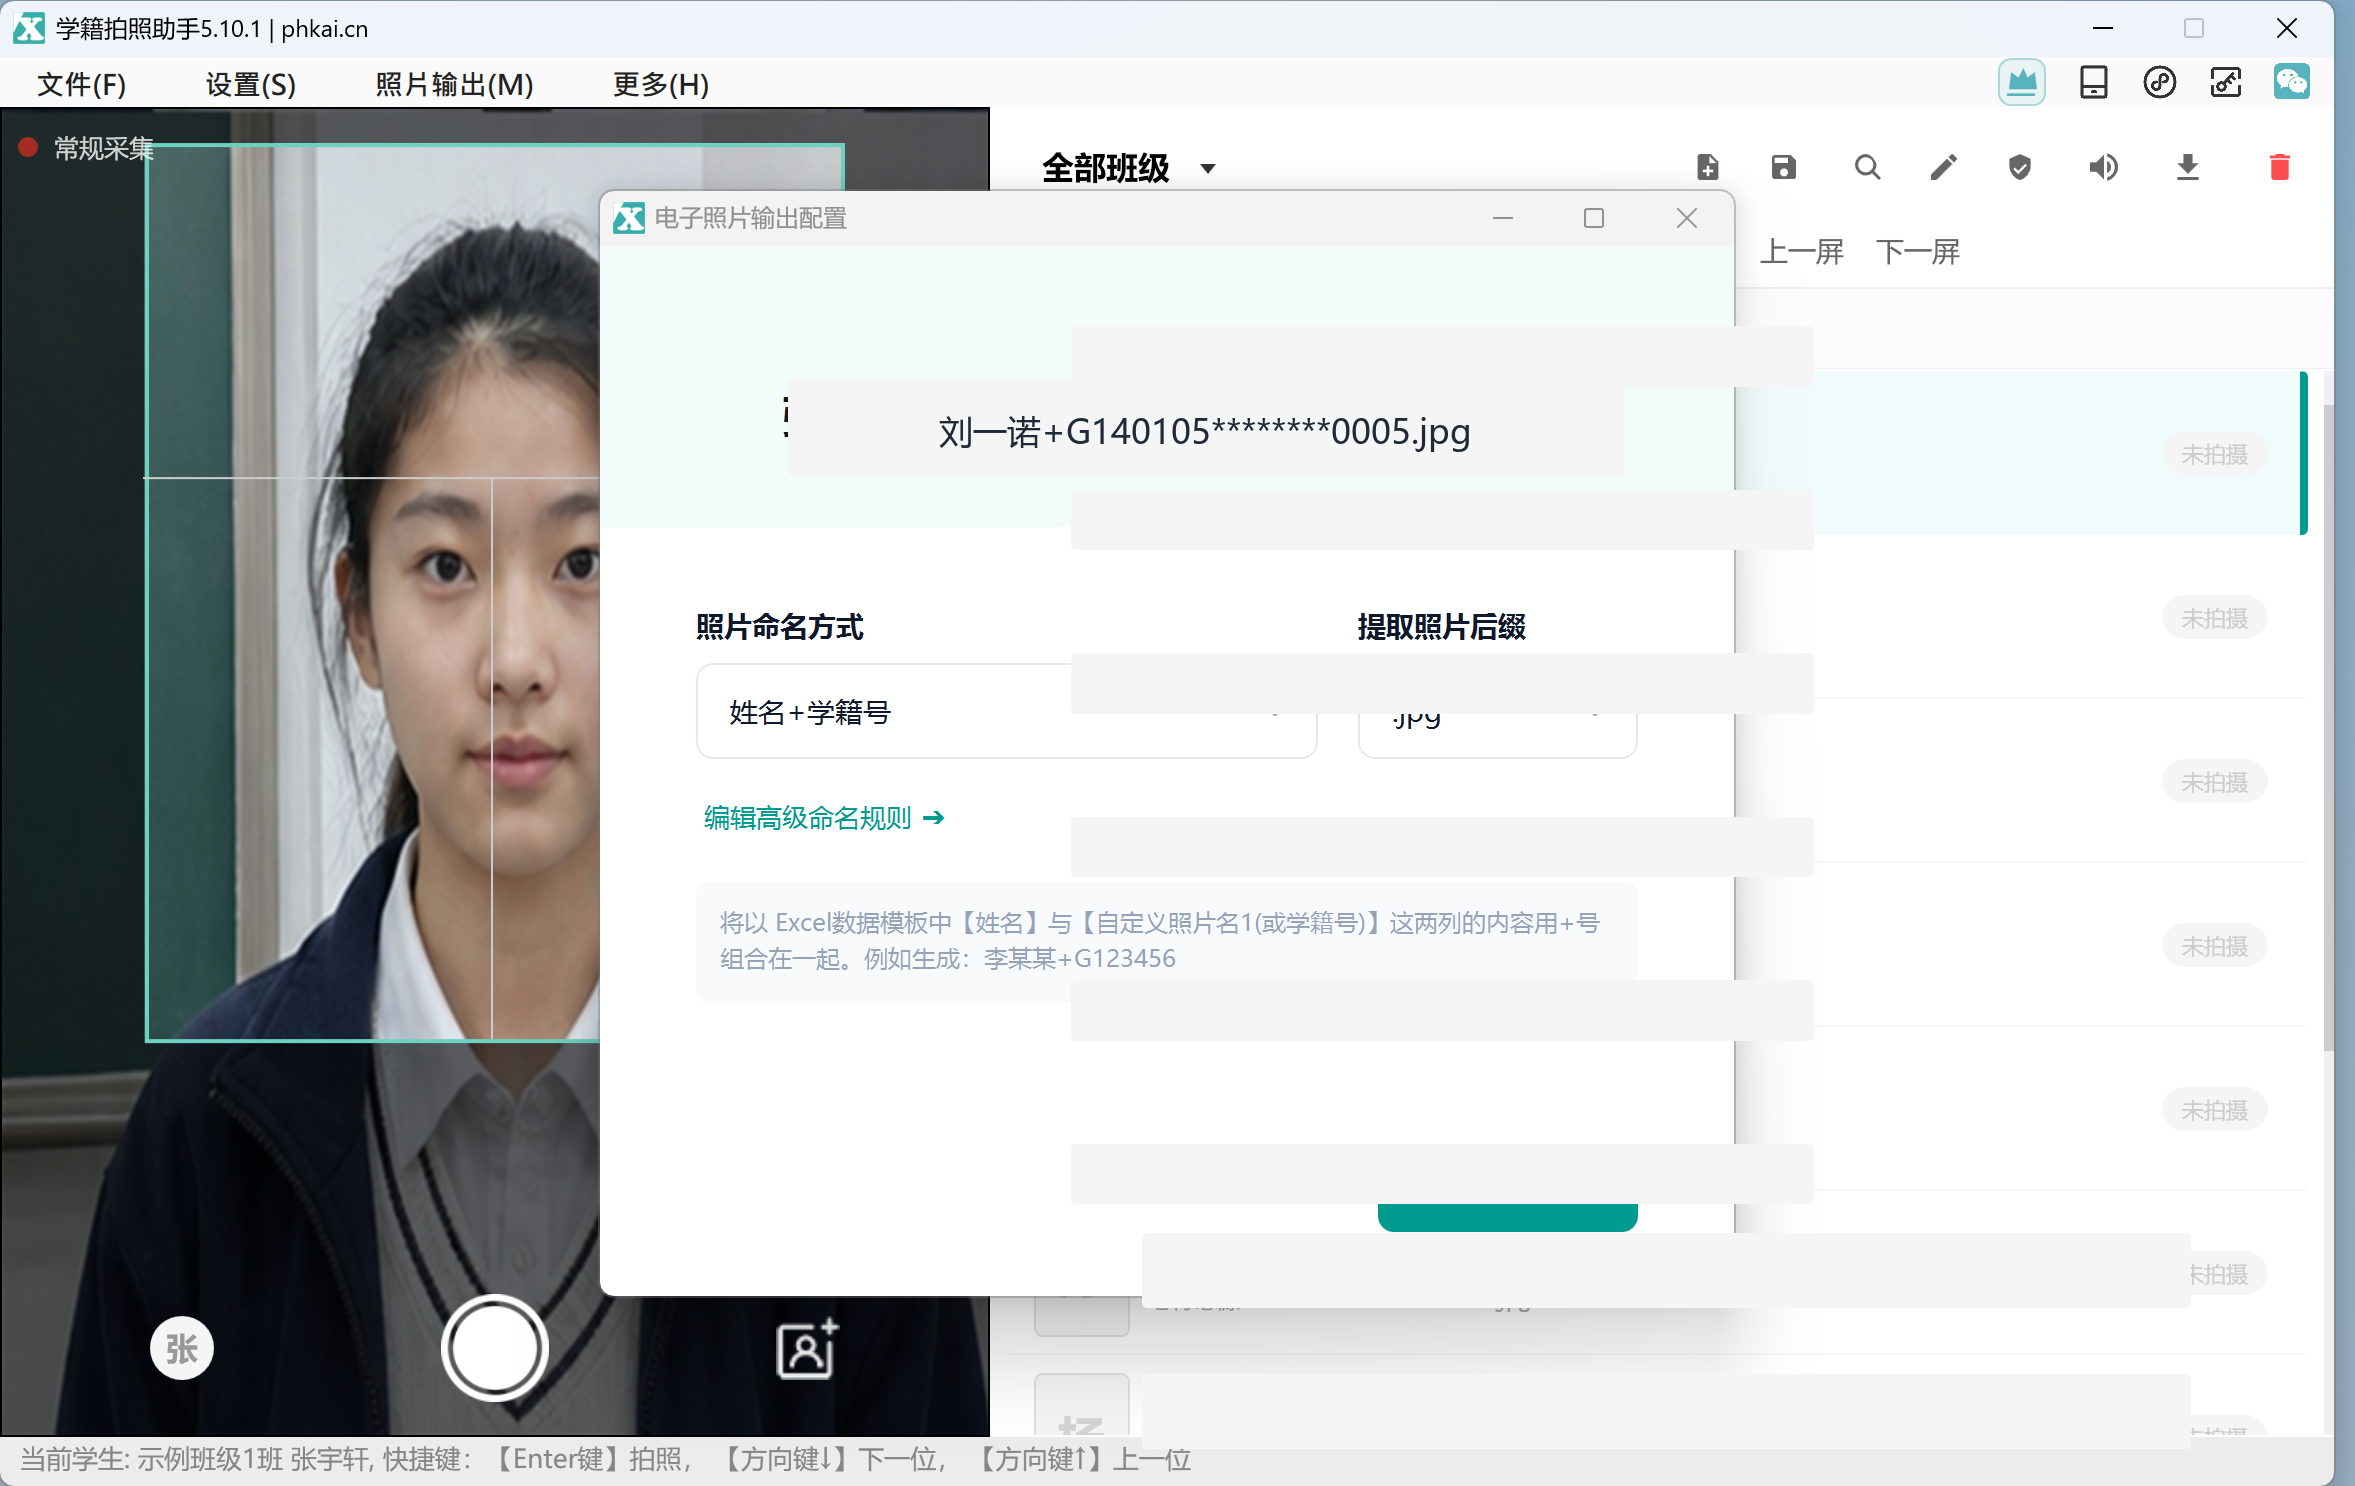2355x1486 pixels.
Task: Open the WeChat contact icon
Action: point(2291,82)
